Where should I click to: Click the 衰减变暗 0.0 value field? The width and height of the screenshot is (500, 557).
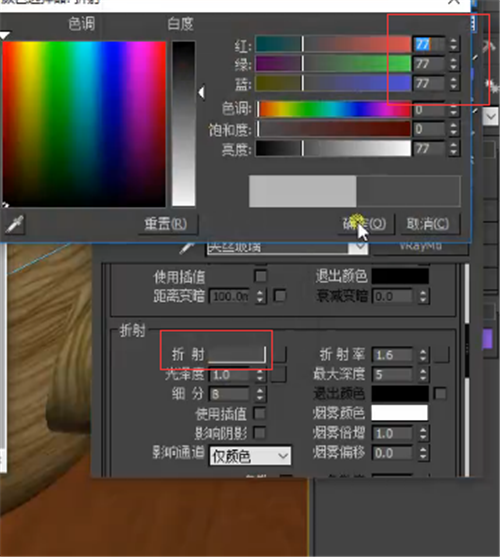[x=392, y=296]
